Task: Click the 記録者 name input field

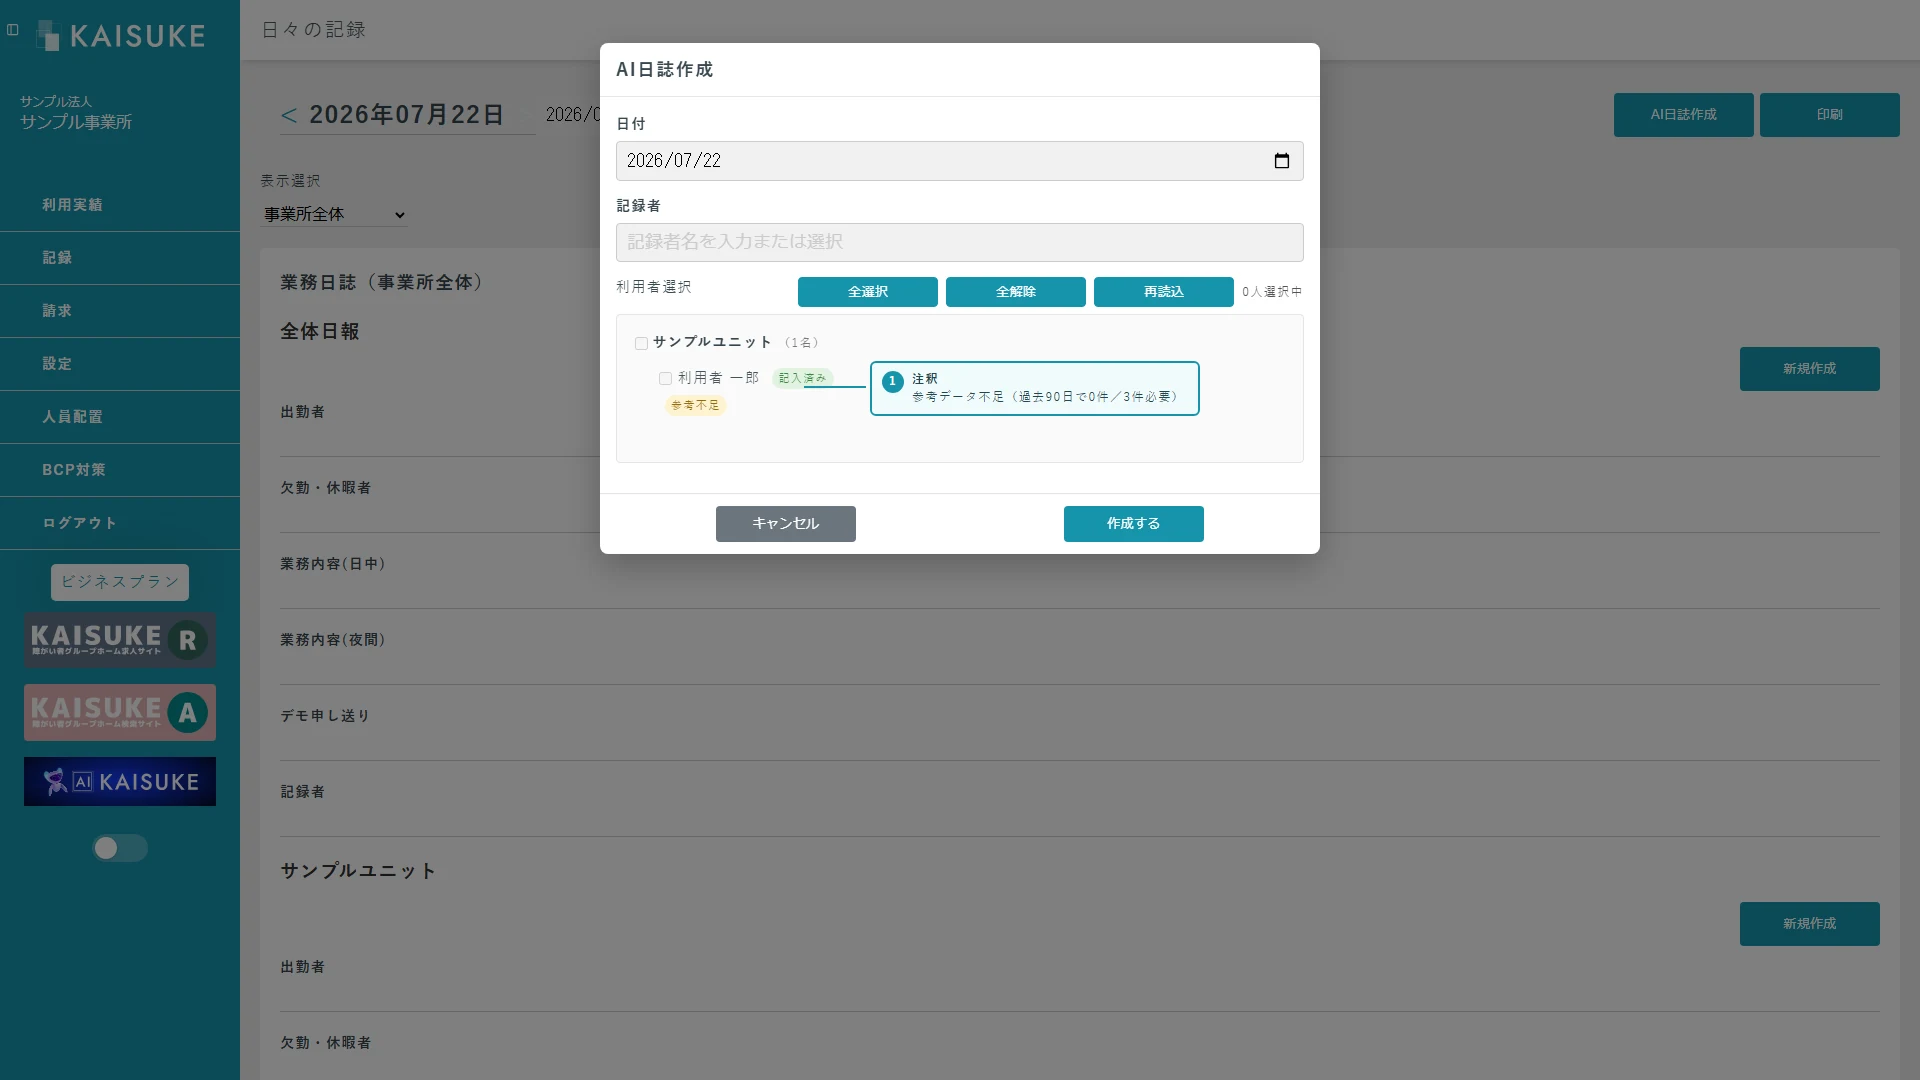Action: (x=960, y=242)
